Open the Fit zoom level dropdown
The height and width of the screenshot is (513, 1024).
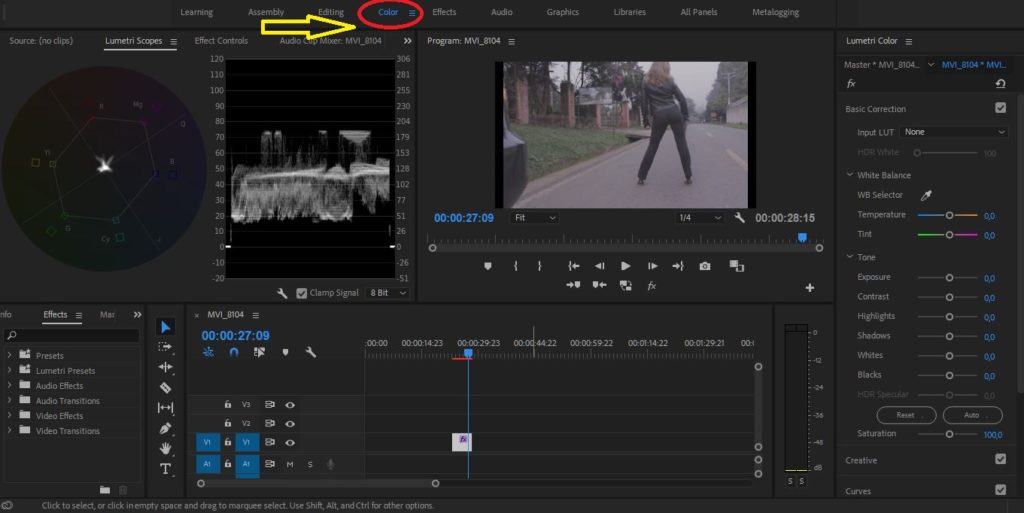(535, 217)
